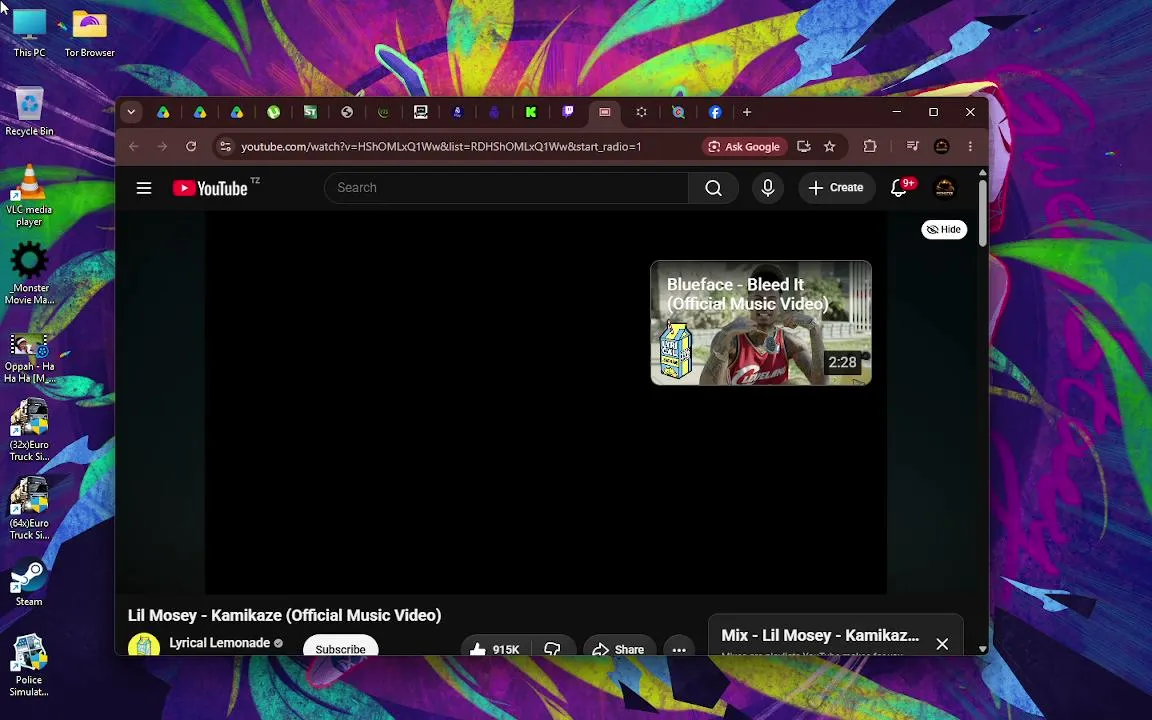Start voice search with the microphone

pyautogui.click(x=768, y=188)
